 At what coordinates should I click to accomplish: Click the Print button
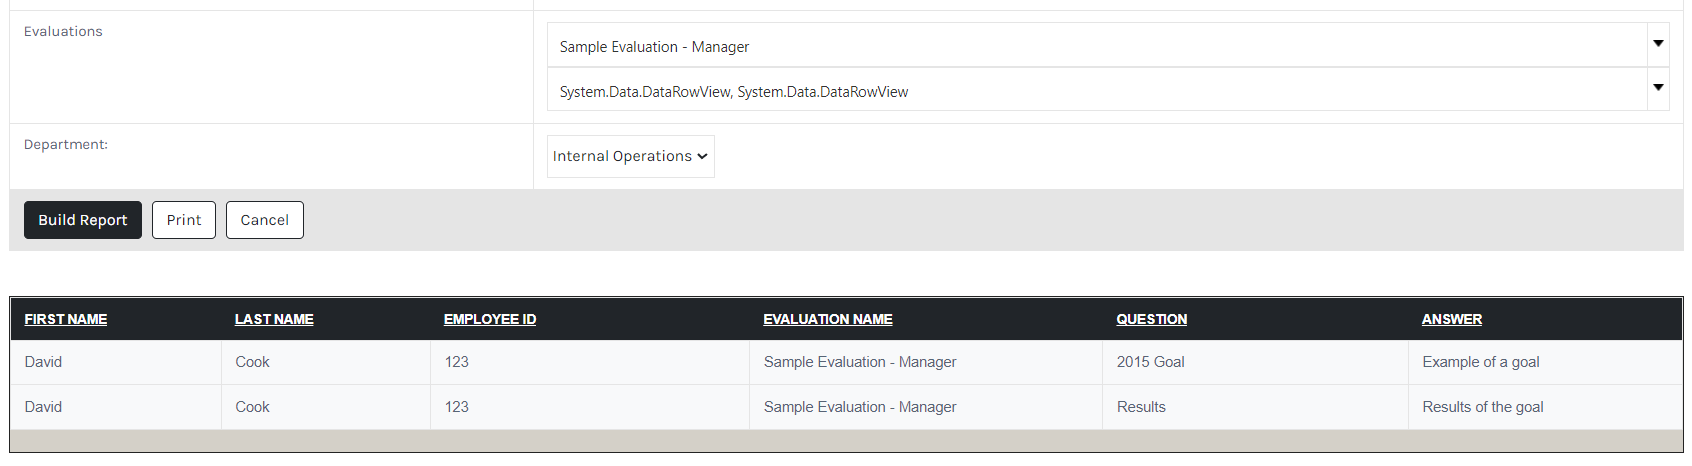pos(184,220)
